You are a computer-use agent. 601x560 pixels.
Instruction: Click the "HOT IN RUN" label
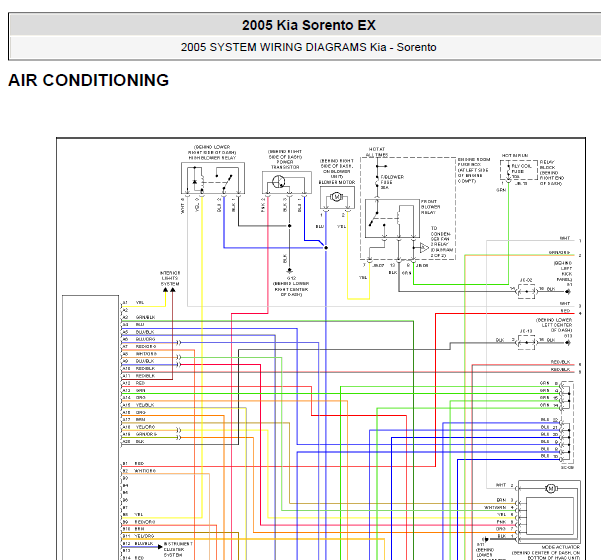pyautogui.click(x=515, y=155)
